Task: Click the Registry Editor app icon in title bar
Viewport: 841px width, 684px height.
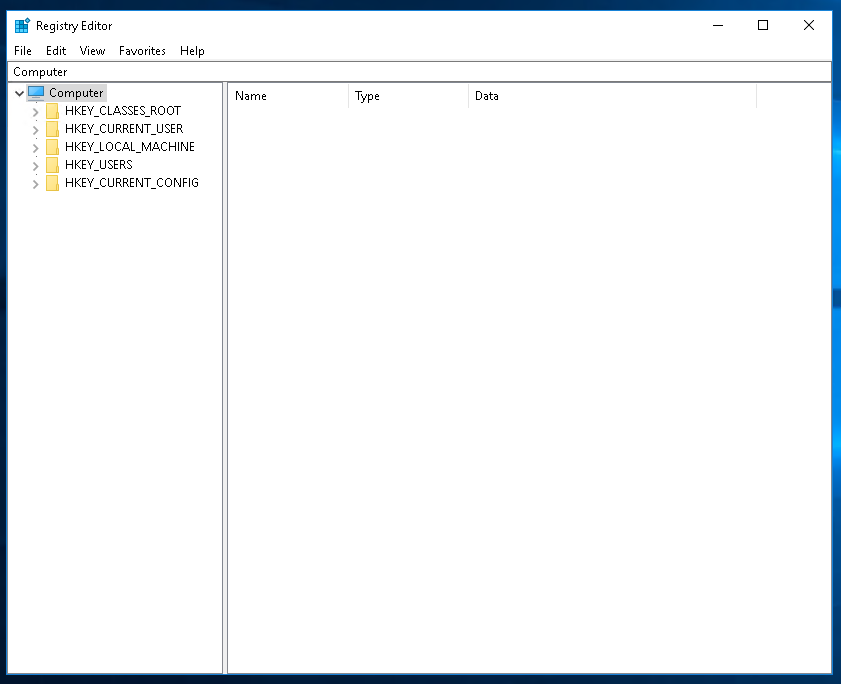Action: 23,25
